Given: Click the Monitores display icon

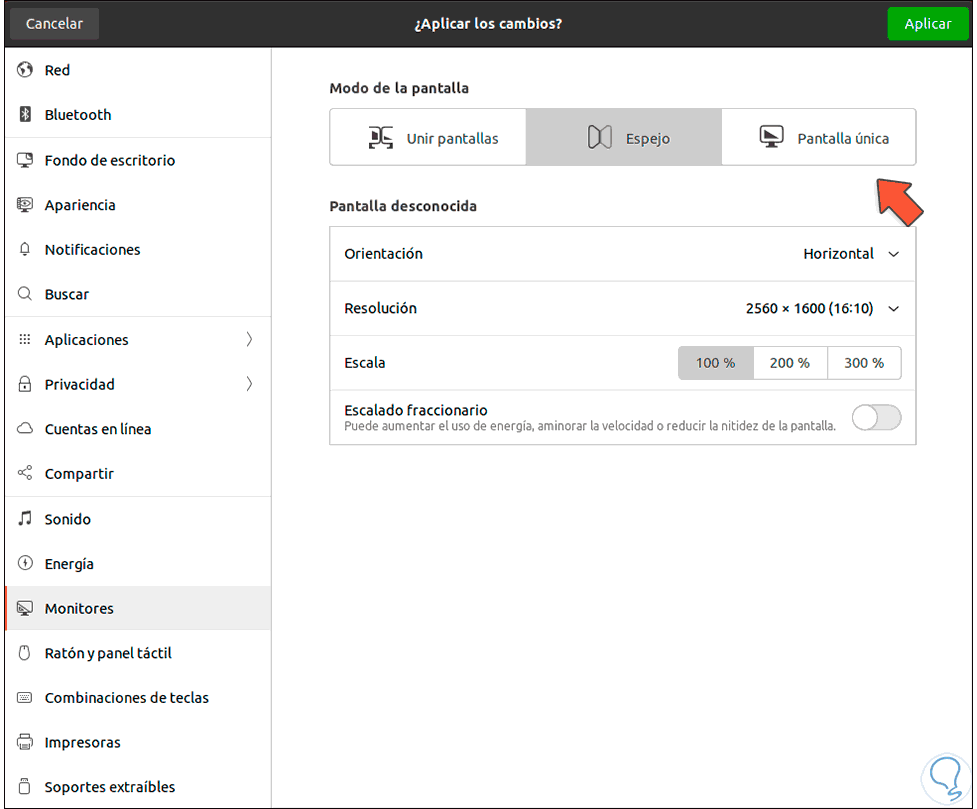Looking at the screenshot, I should [25, 608].
